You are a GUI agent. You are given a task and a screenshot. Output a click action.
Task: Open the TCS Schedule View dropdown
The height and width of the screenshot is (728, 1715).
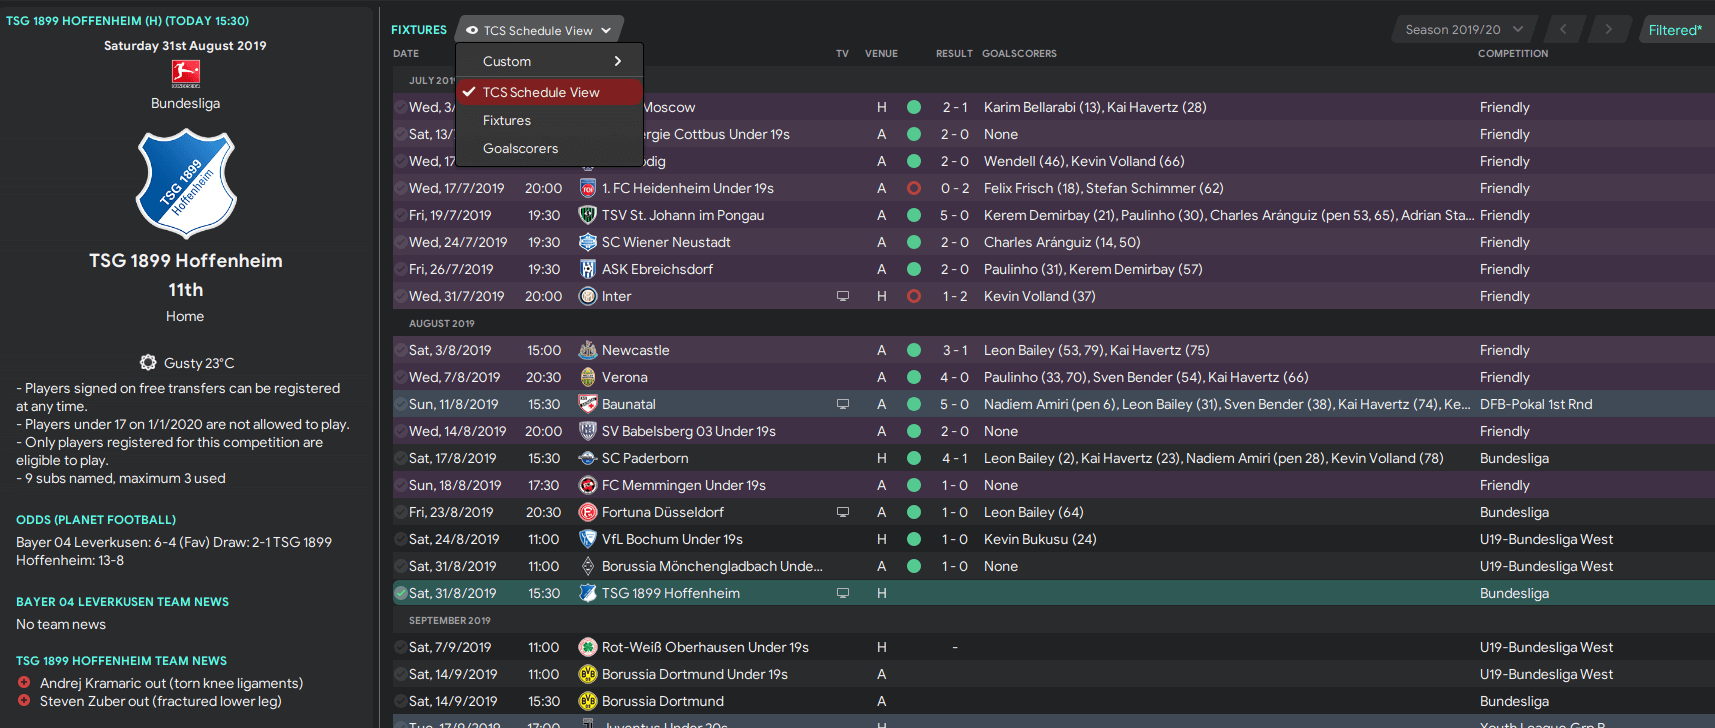point(539,30)
